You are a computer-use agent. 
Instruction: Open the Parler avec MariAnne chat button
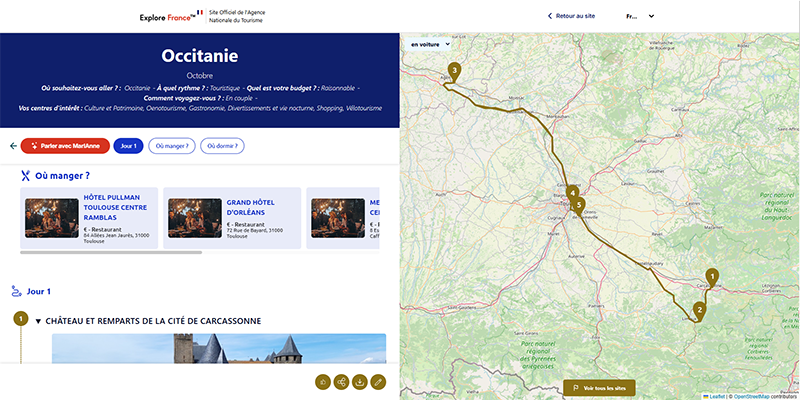(65, 146)
